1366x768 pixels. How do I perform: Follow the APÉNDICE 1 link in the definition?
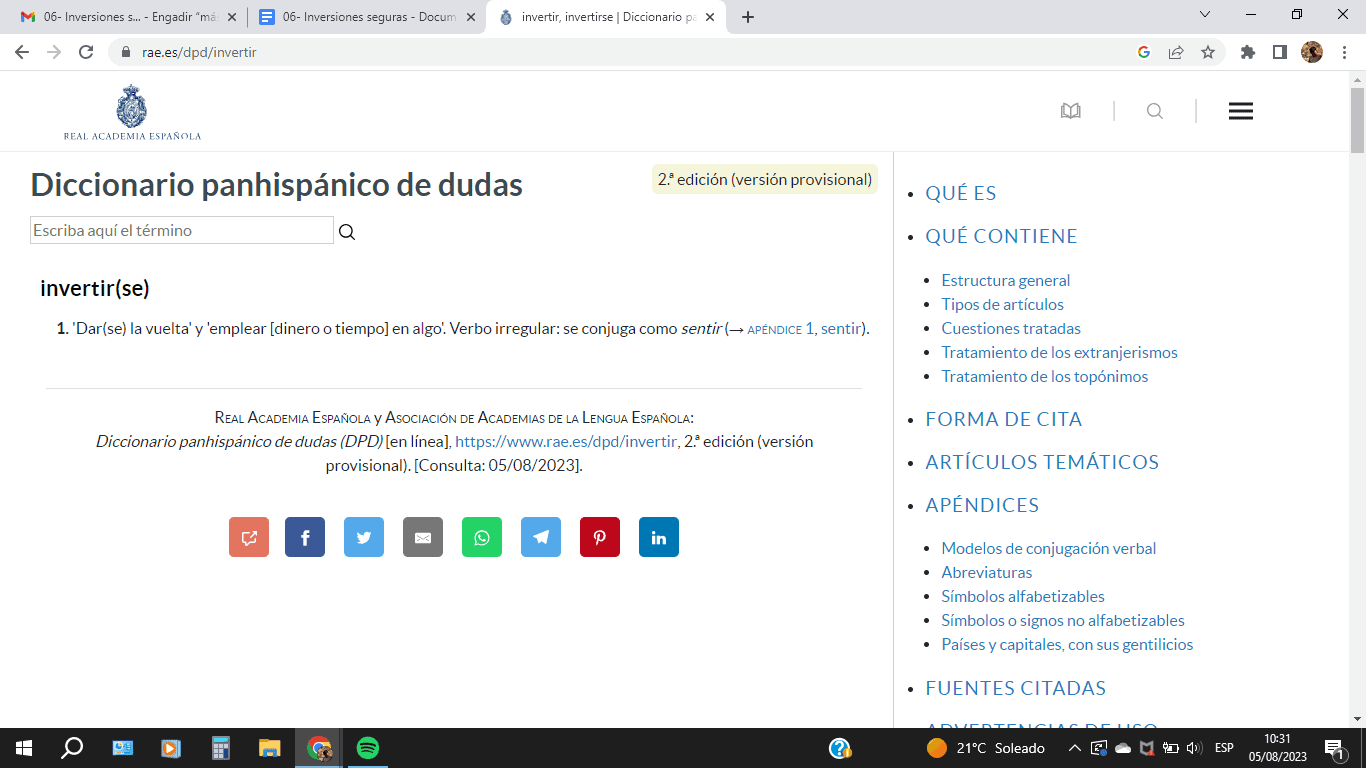(781, 329)
